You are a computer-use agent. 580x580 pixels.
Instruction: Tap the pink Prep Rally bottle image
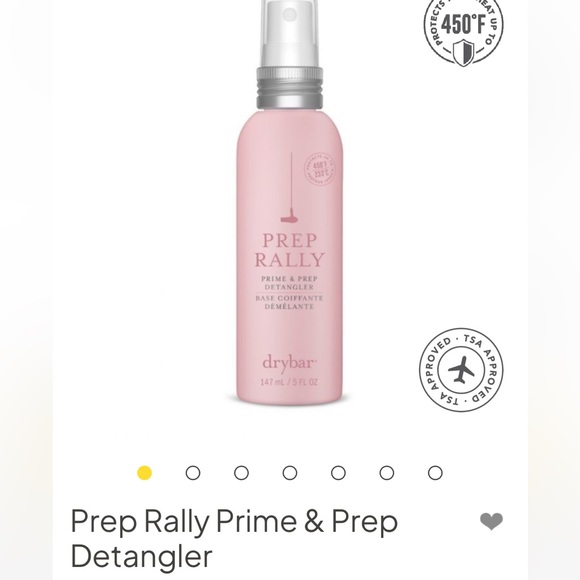click(290, 202)
